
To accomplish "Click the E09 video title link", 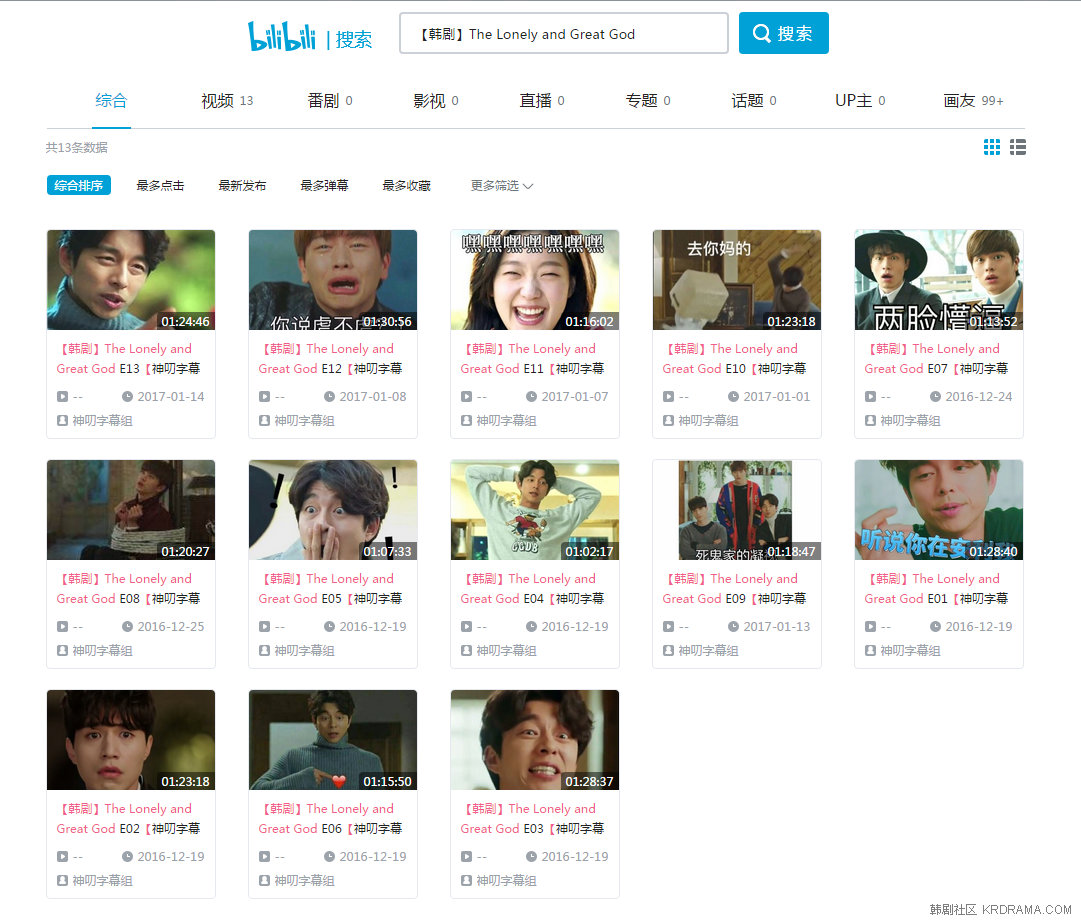I will coord(734,588).
